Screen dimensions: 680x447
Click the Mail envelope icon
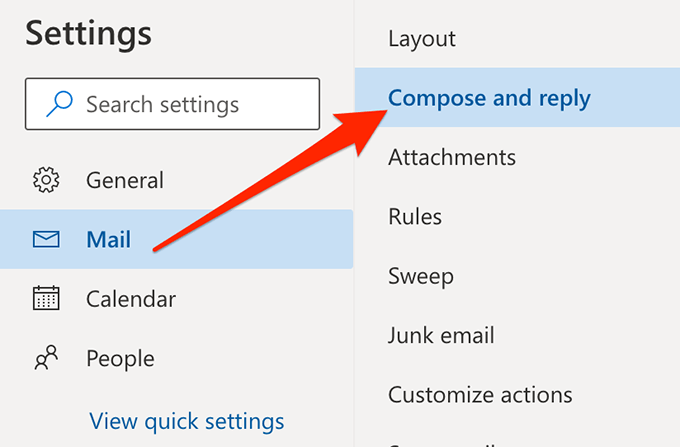46,240
